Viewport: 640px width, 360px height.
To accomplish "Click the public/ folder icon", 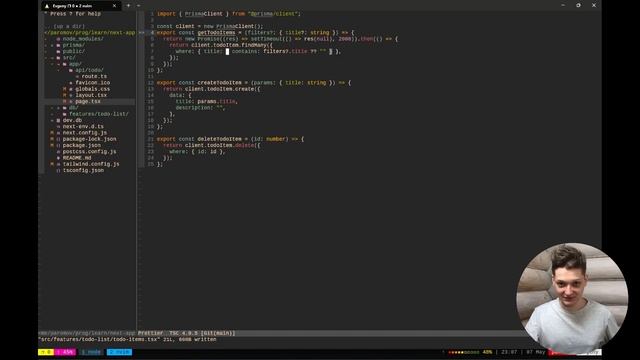I will [58, 51].
